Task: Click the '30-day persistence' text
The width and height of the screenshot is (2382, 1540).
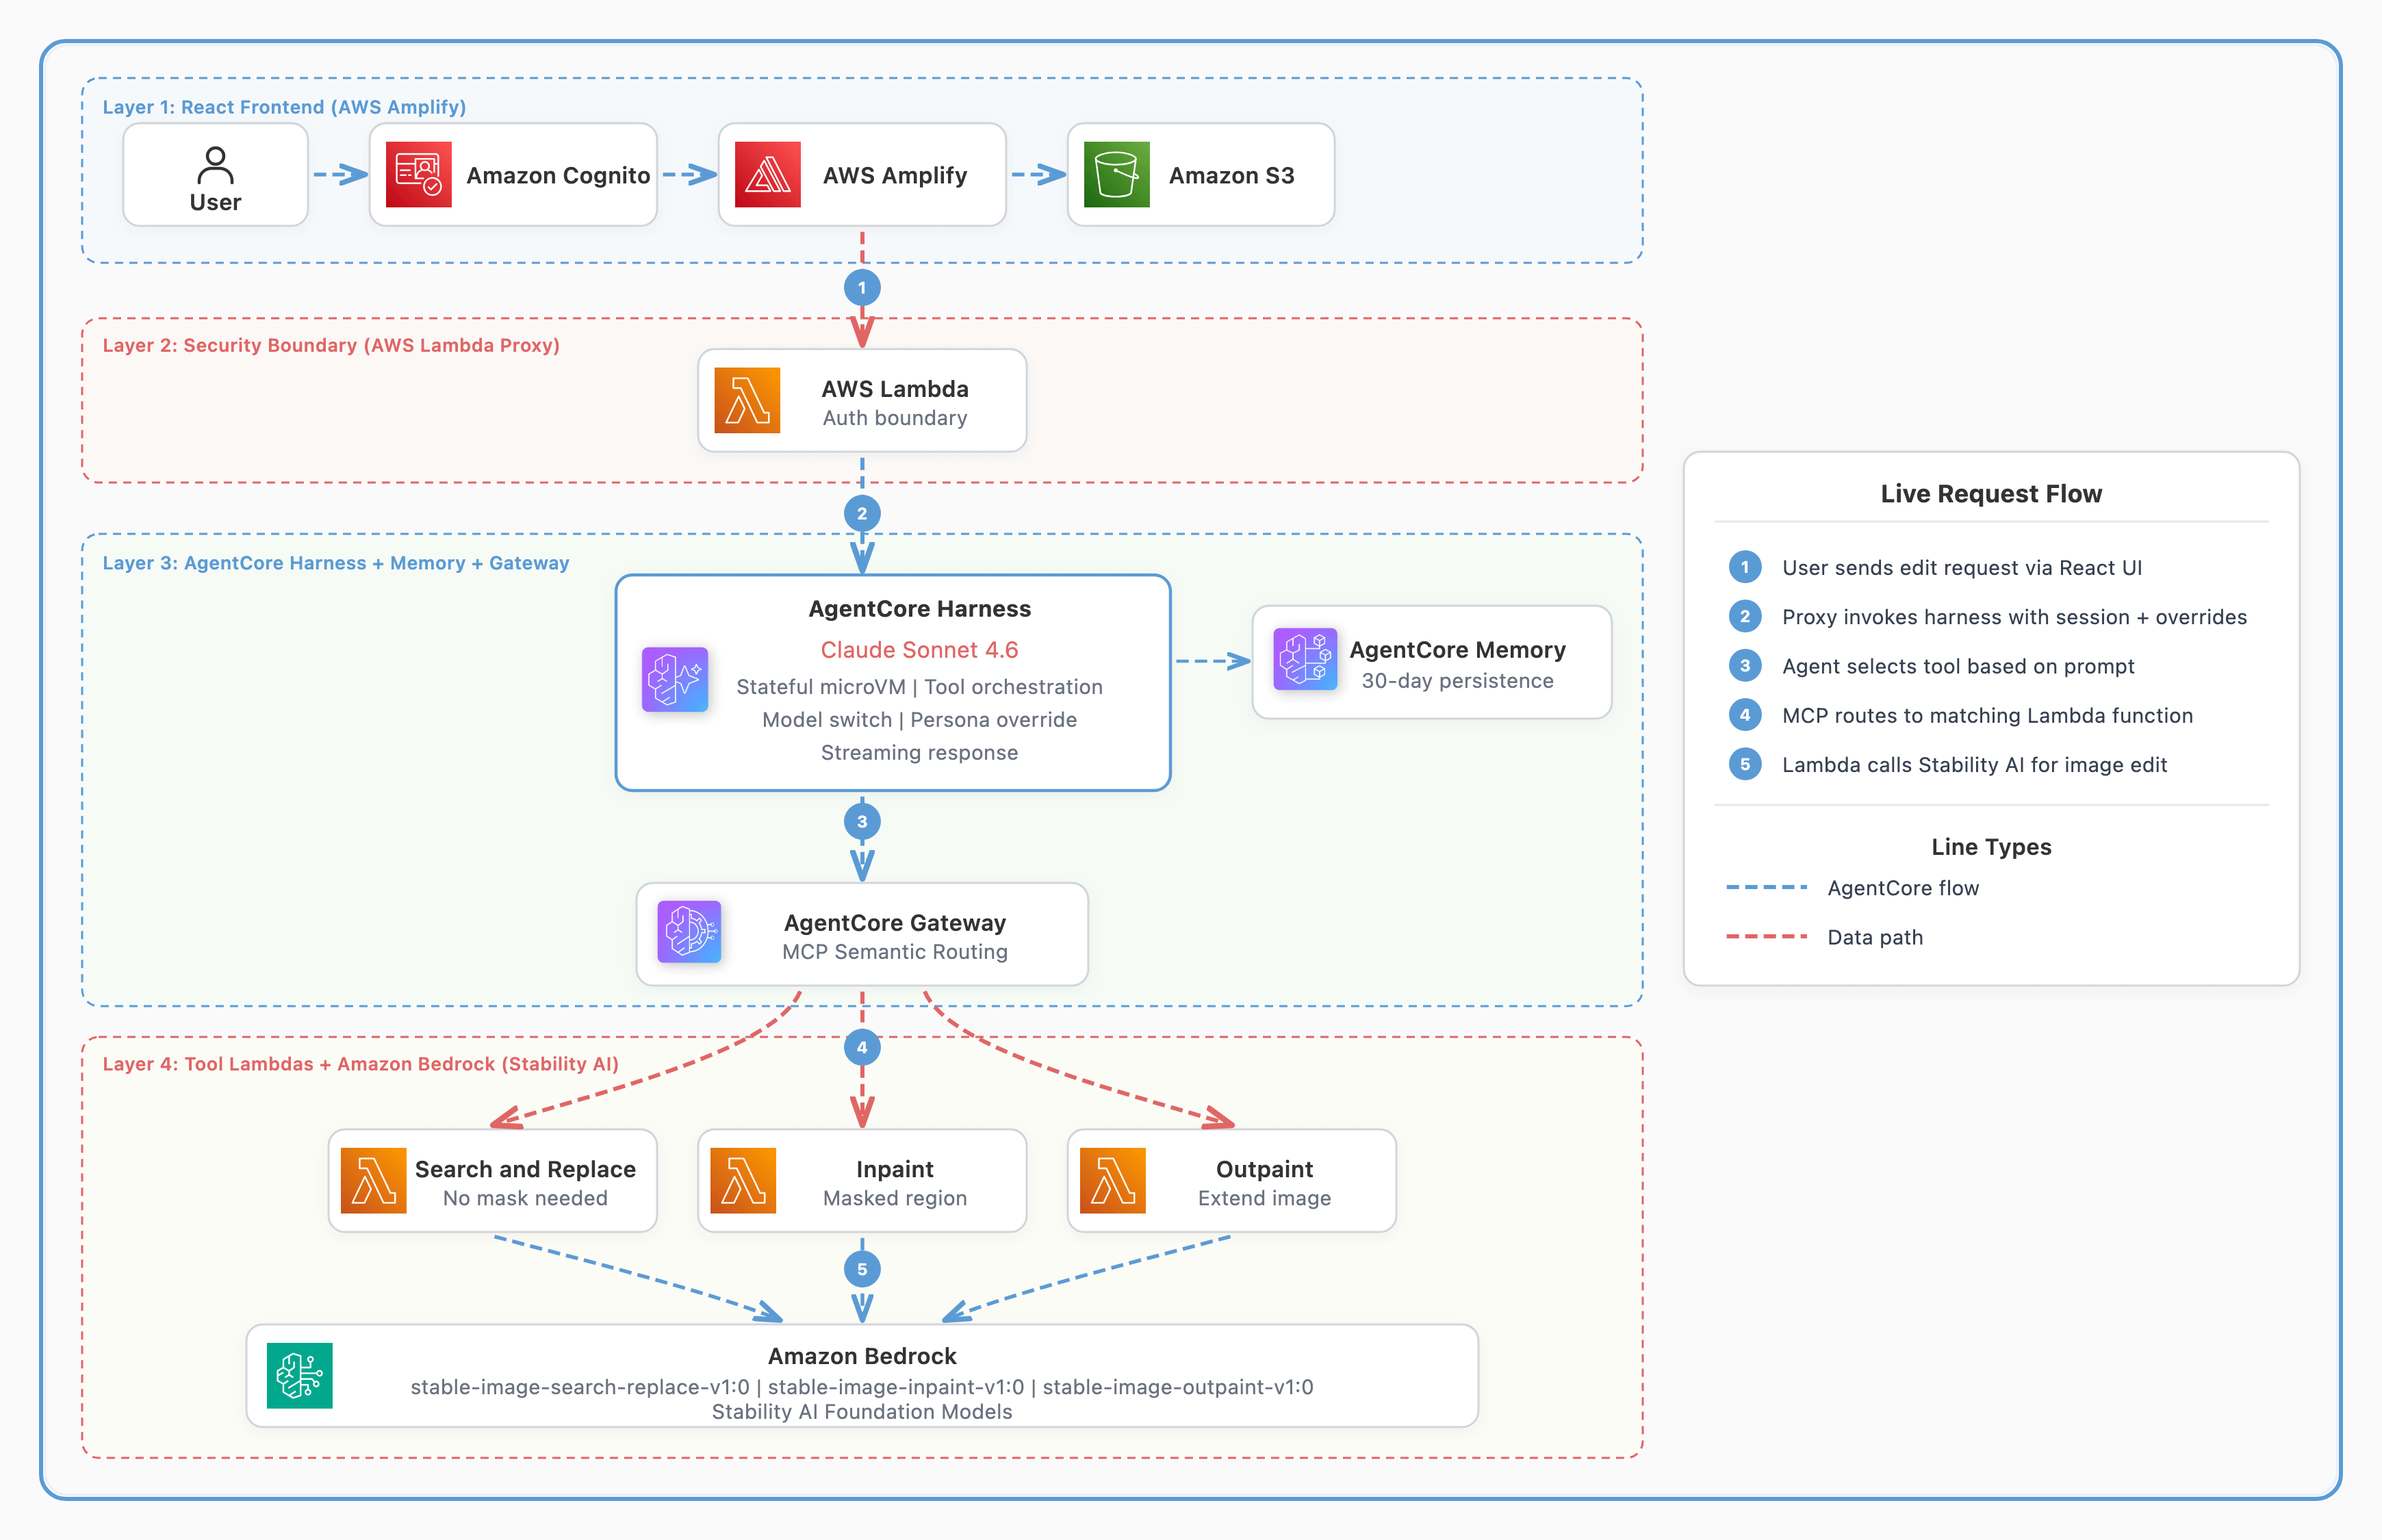Action: click(1457, 680)
